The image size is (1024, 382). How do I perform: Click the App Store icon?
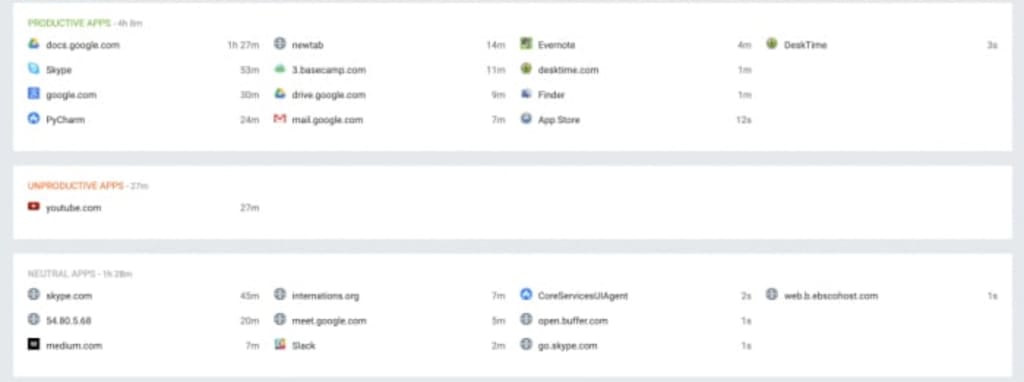tap(526, 119)
